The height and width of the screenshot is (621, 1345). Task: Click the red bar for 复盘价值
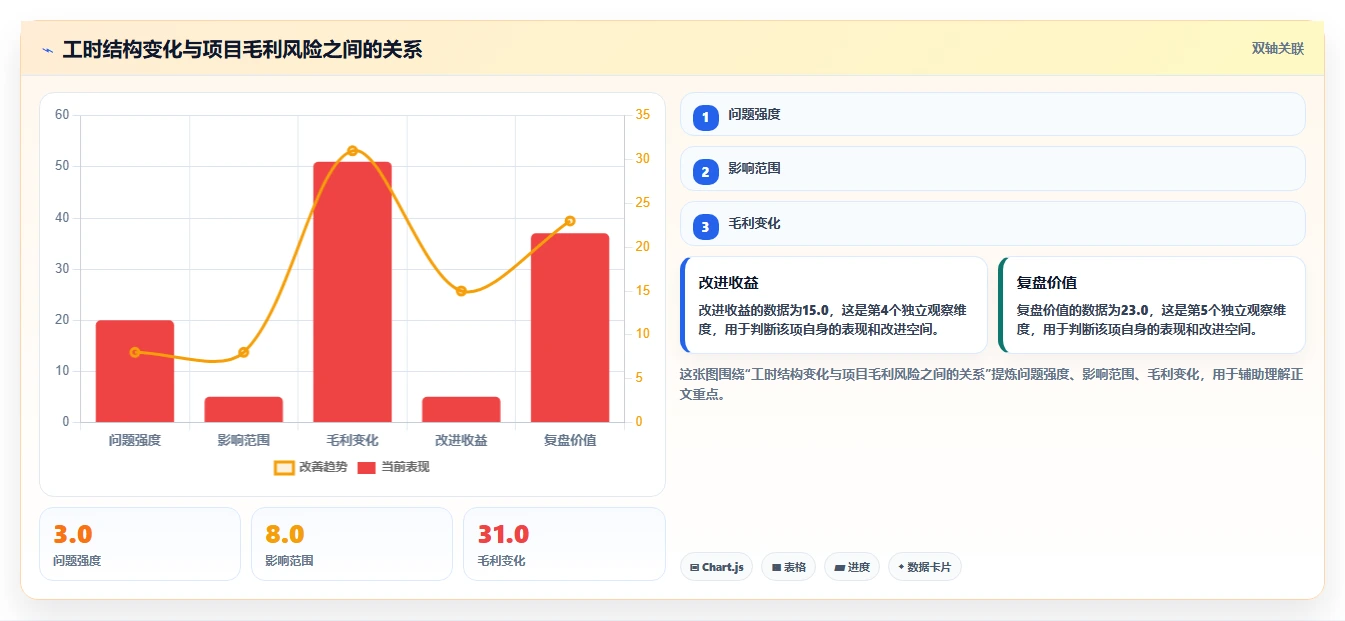(x=570, y=328)
